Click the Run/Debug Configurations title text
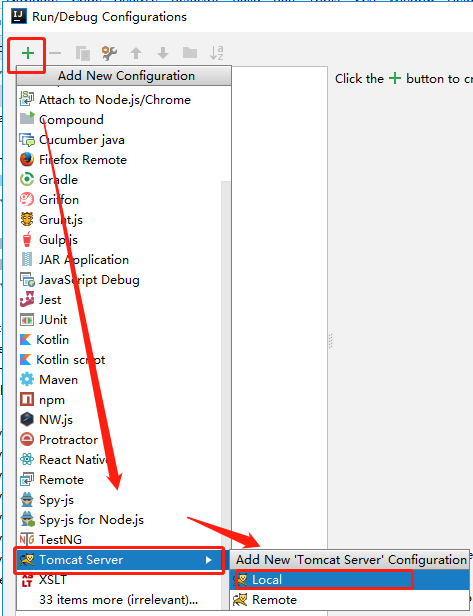This screenshot has width=473, height=616. pyautogui.click(x=109, y=17)
